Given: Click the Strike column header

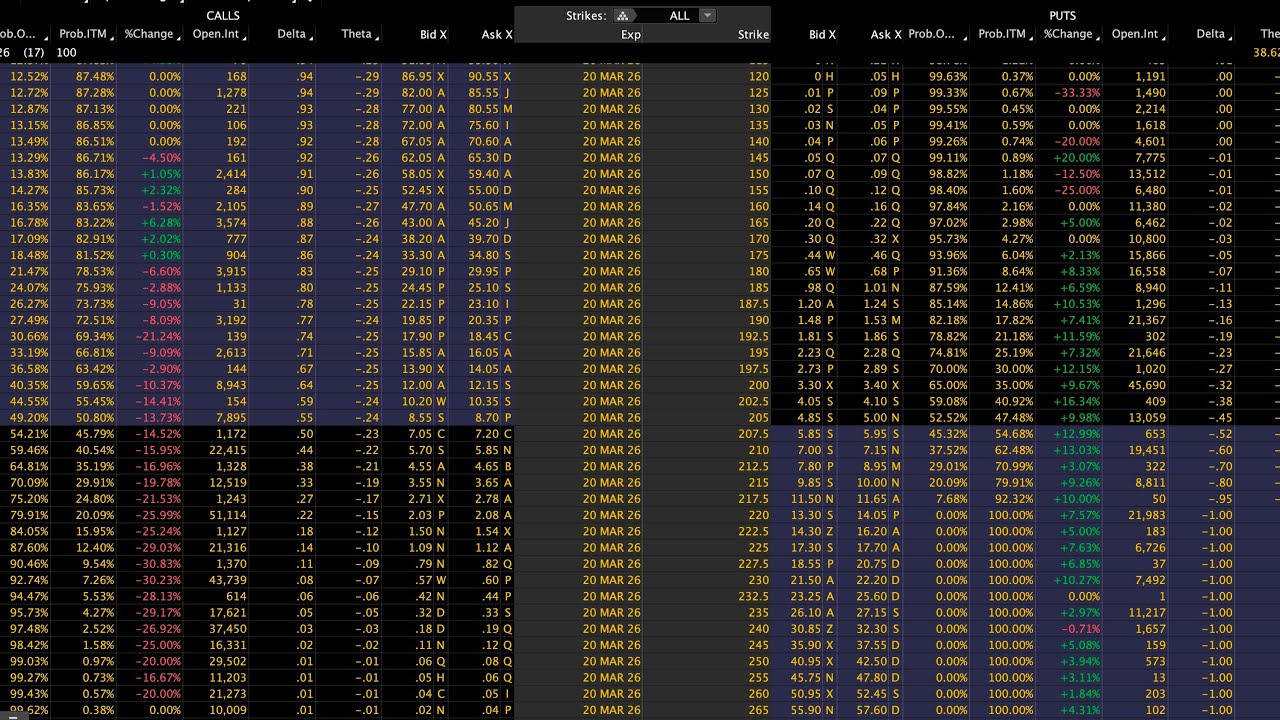Looking at the screenshot, I should [x=753, y=35].
